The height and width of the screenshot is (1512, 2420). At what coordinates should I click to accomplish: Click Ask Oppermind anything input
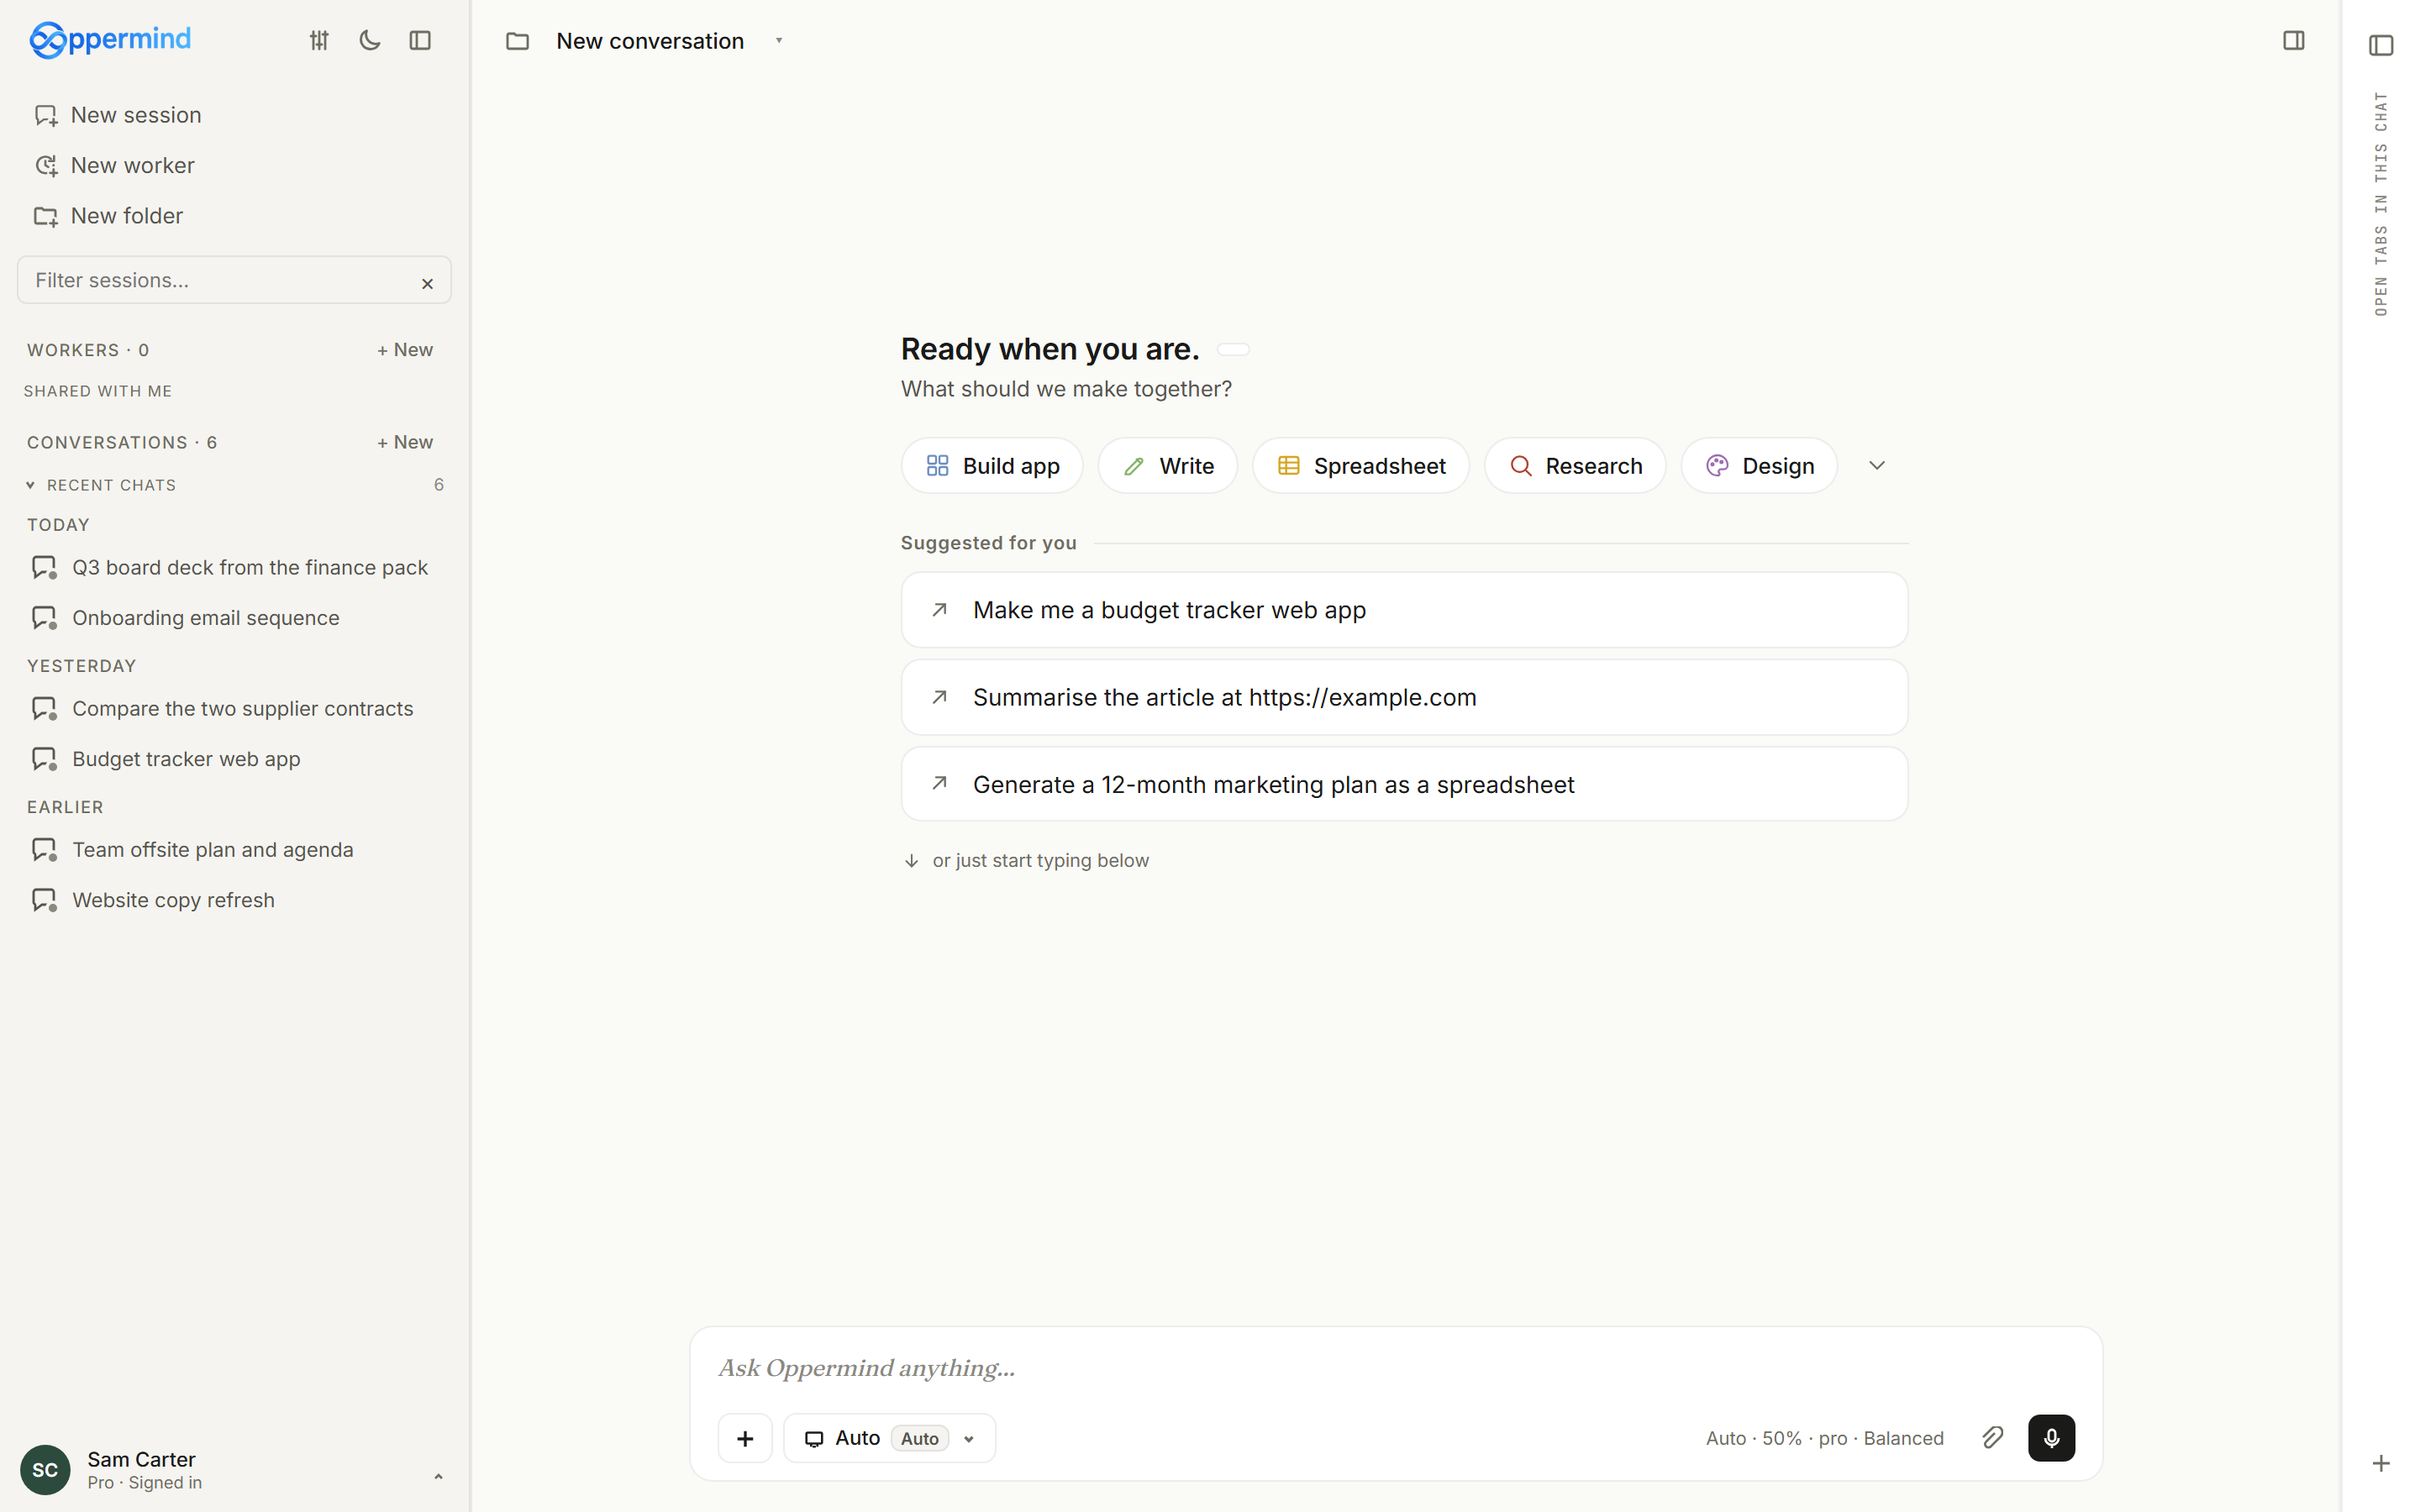(x=1396, y=1368)
